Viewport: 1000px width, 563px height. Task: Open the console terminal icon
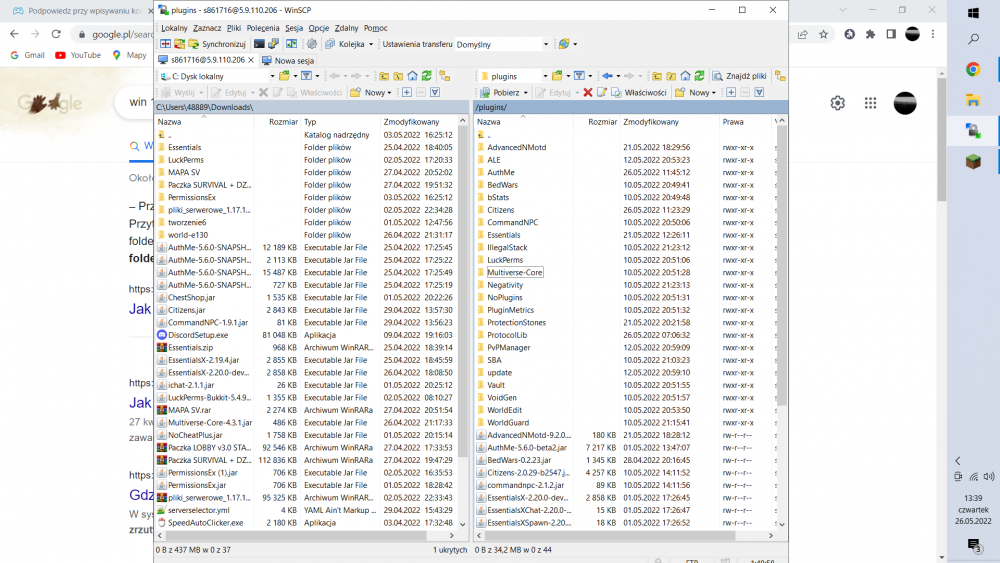[x=259, y=44]
